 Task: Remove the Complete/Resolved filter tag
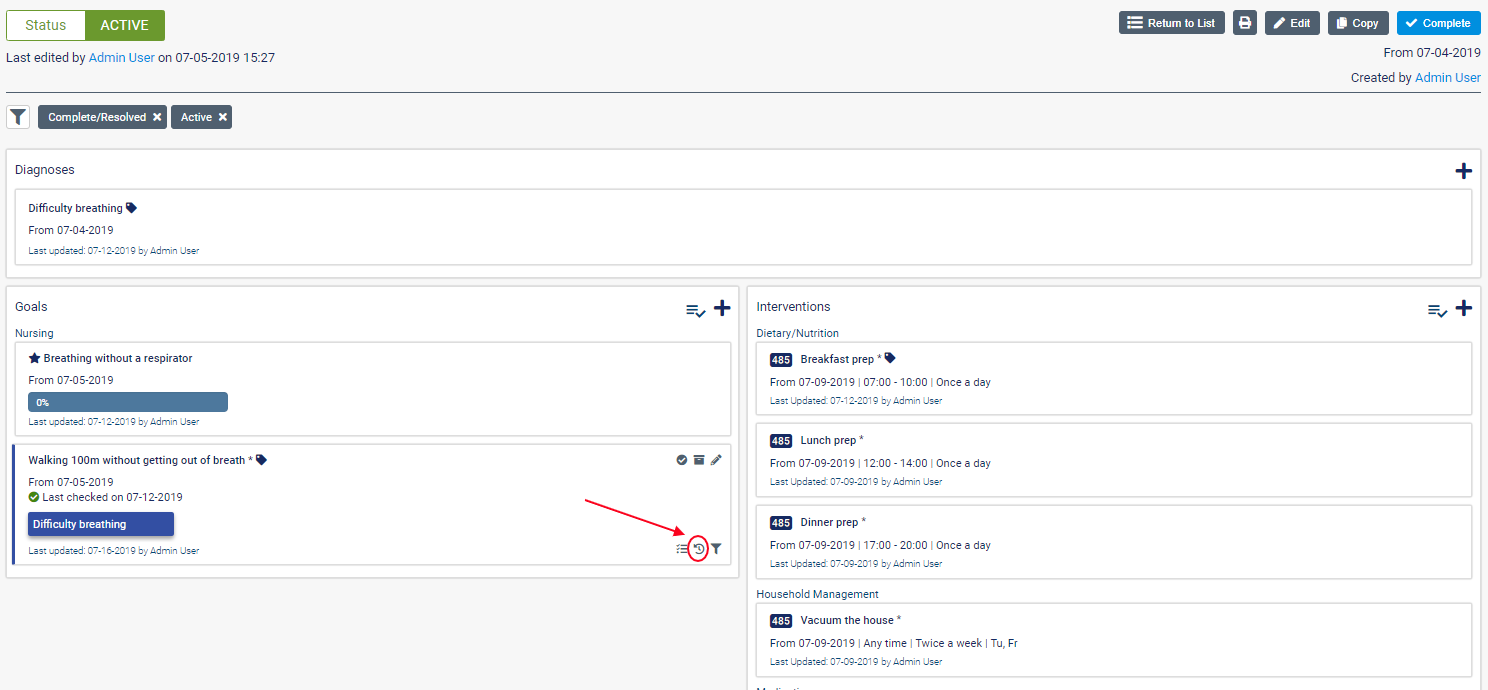(157, 118)
